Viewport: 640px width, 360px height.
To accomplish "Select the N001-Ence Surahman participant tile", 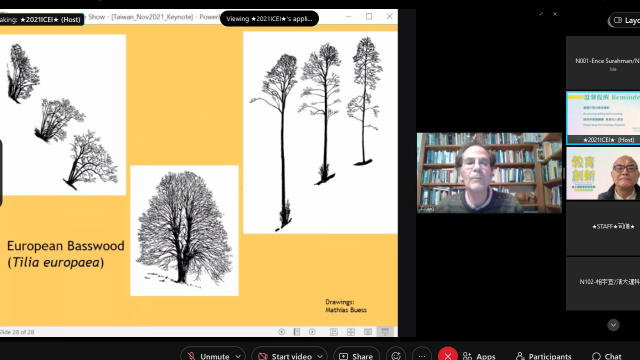I will point(603,62).
